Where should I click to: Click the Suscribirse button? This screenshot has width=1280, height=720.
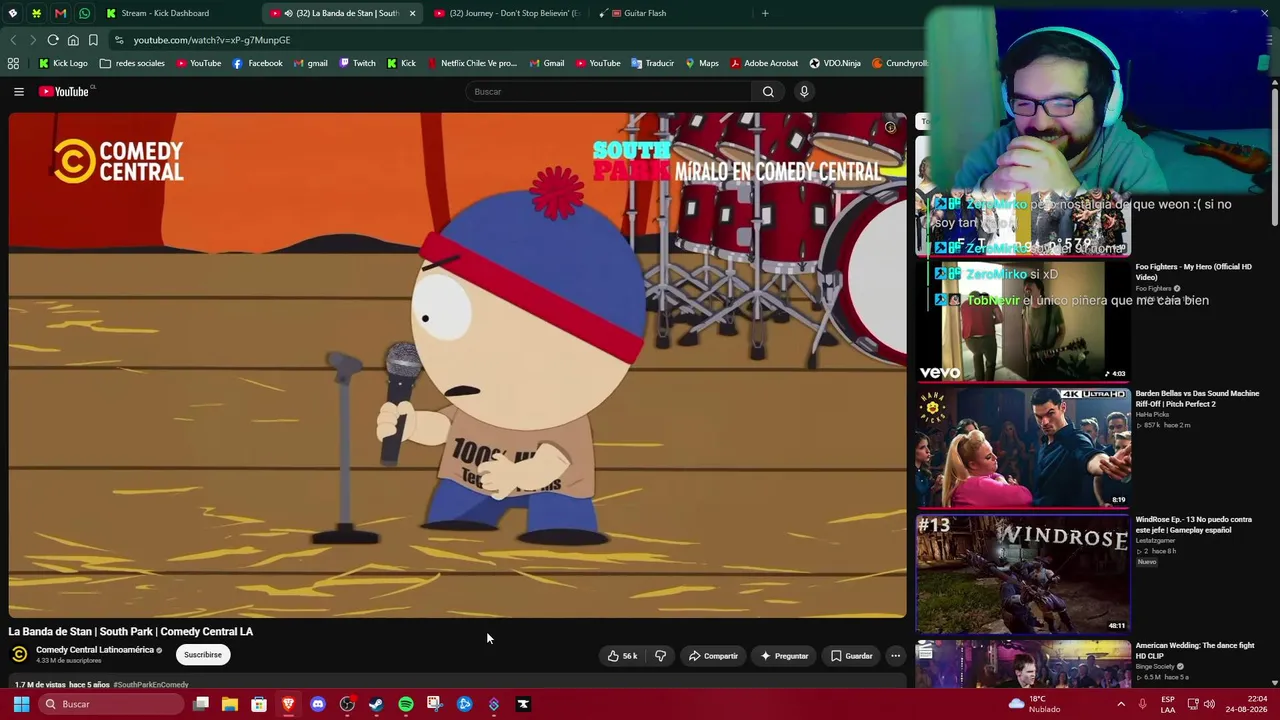pyautogui.click(x=203, y=655)
